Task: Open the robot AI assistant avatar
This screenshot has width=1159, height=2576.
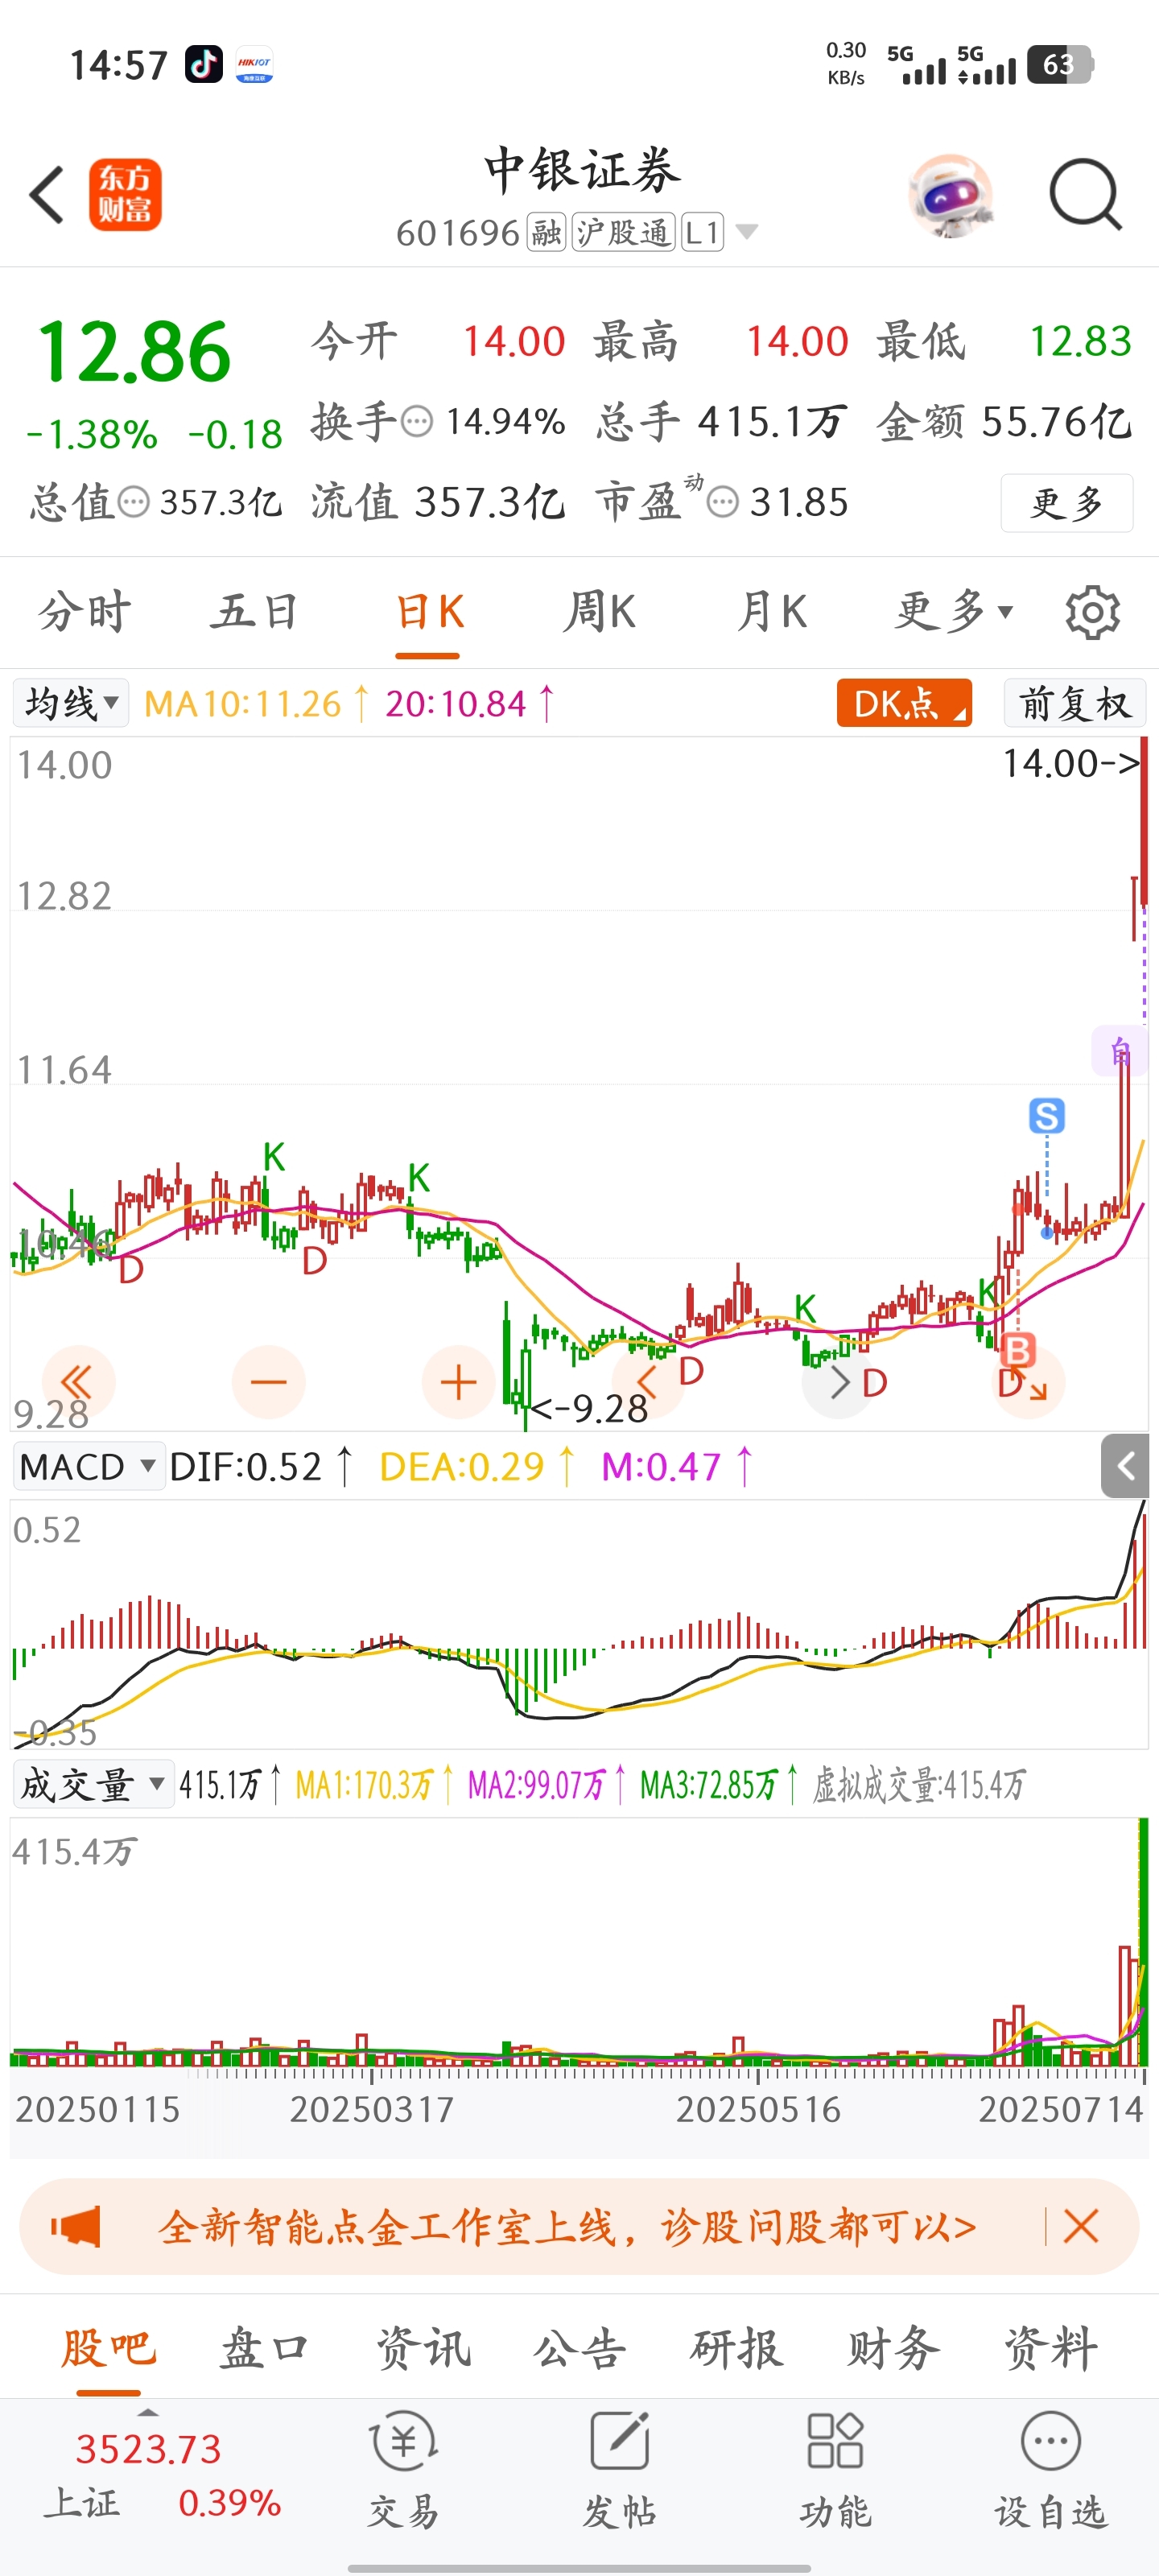Action: click(x=950, y=195)
